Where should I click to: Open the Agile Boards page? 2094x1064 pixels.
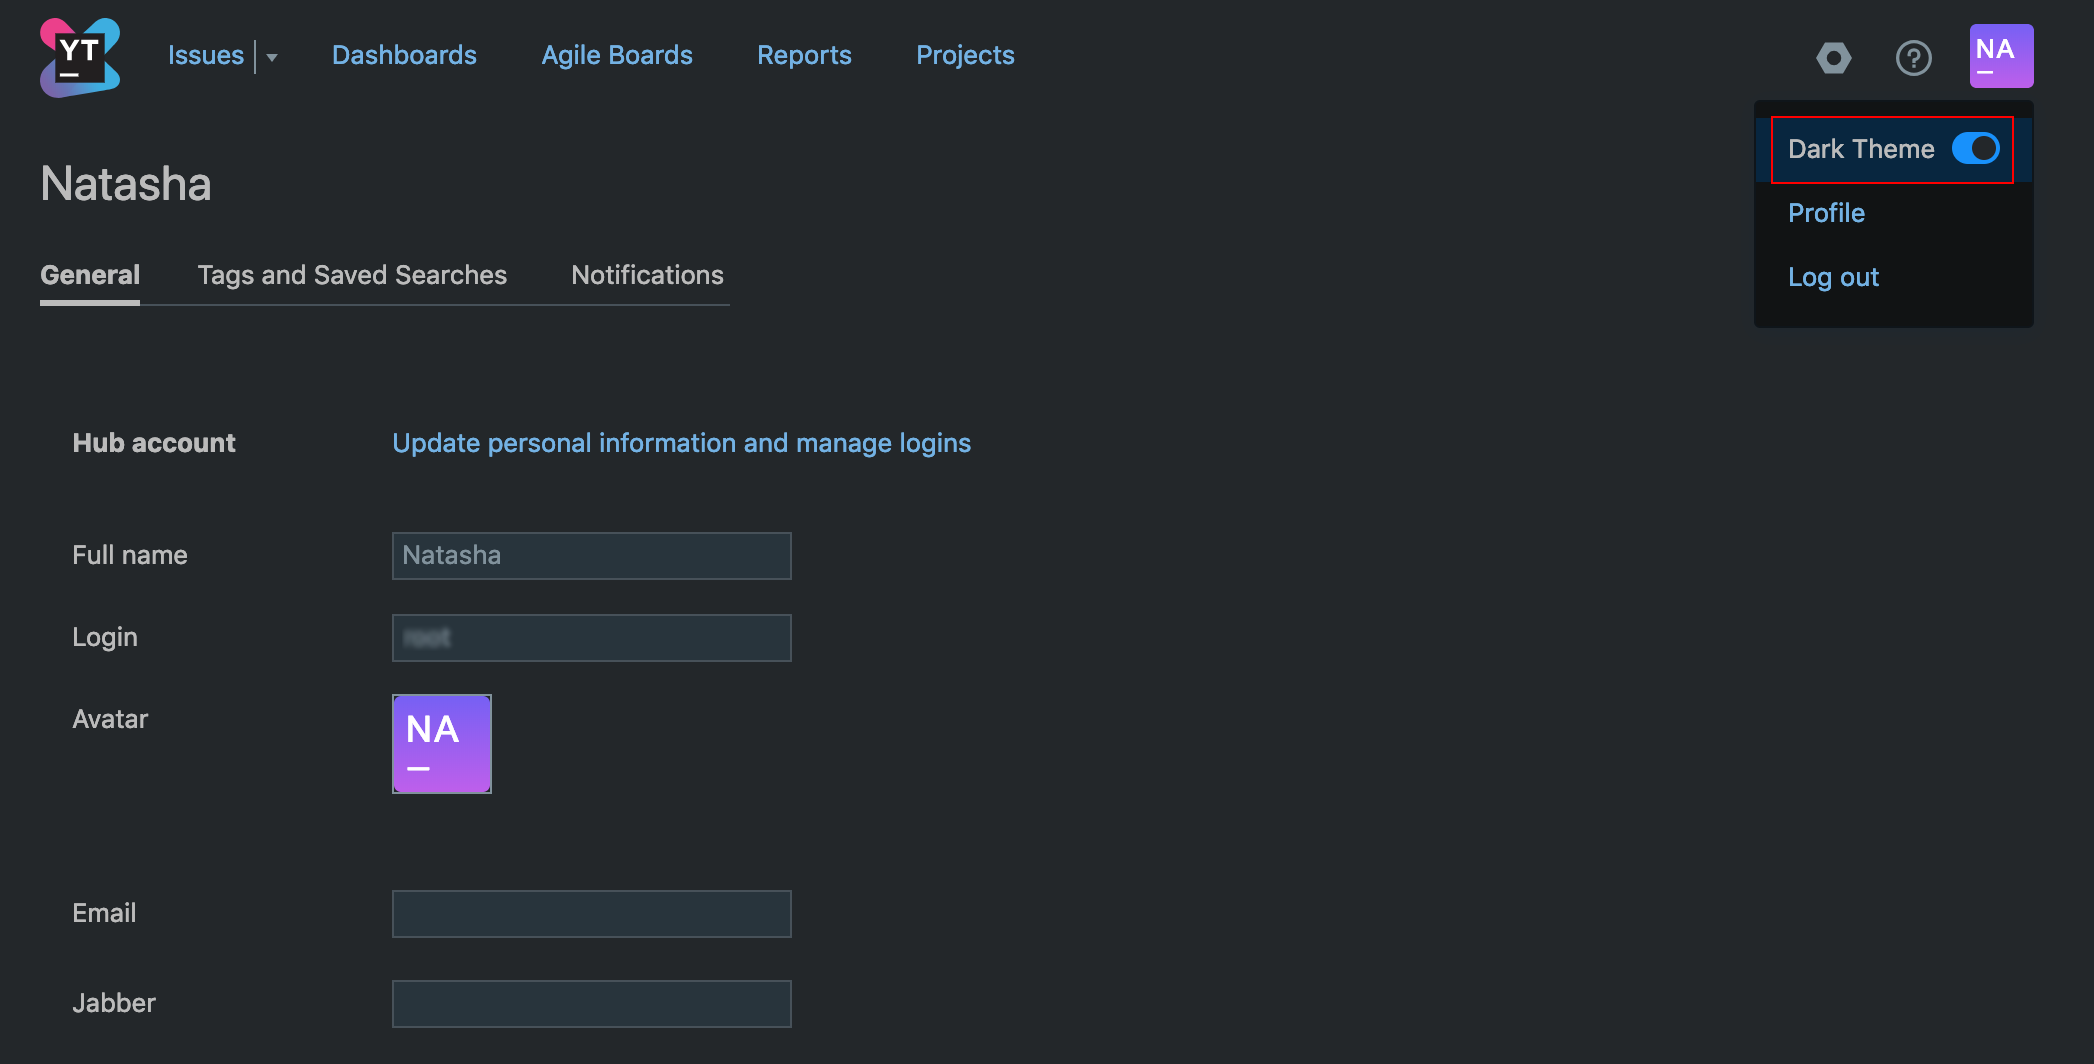click(617, 55)
